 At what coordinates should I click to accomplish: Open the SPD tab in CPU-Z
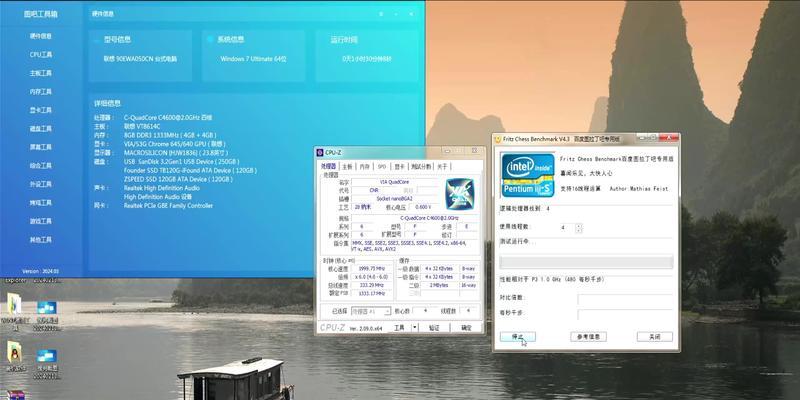point(381,166)
